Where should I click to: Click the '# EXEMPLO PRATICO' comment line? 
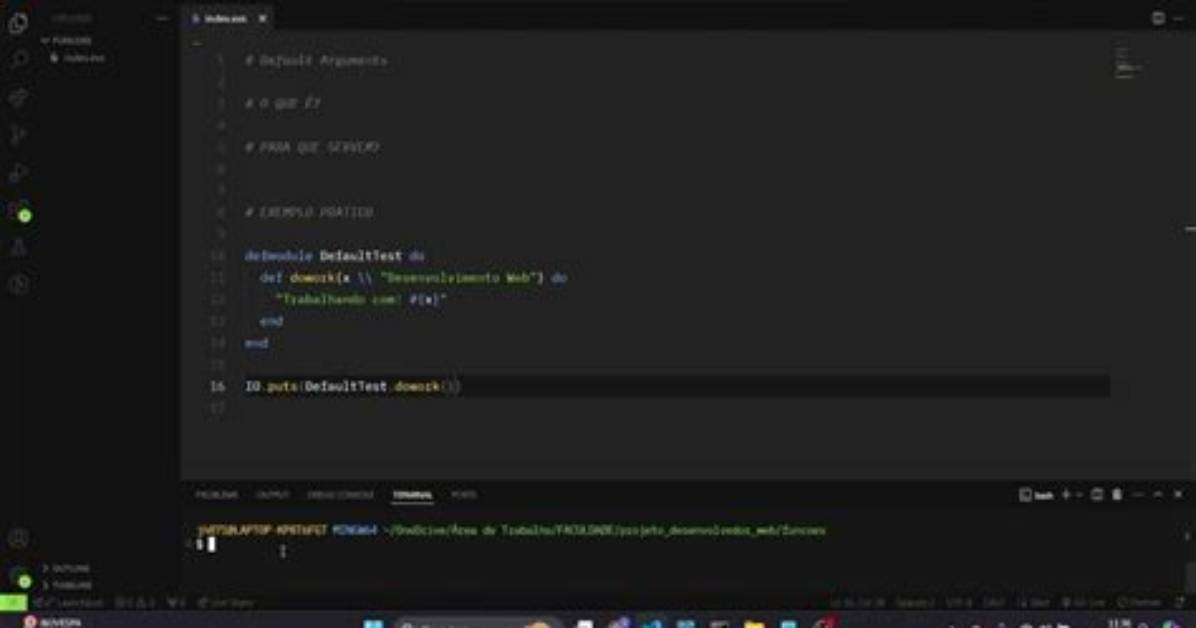point(309,212)
